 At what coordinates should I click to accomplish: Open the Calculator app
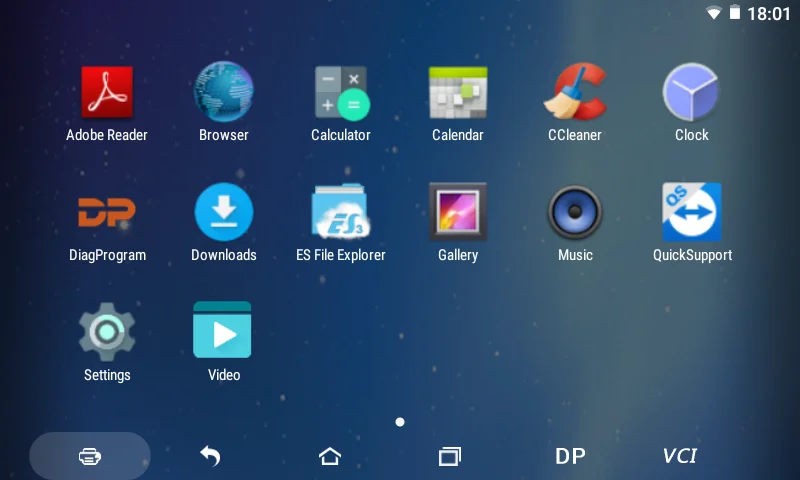pos(341,93)
